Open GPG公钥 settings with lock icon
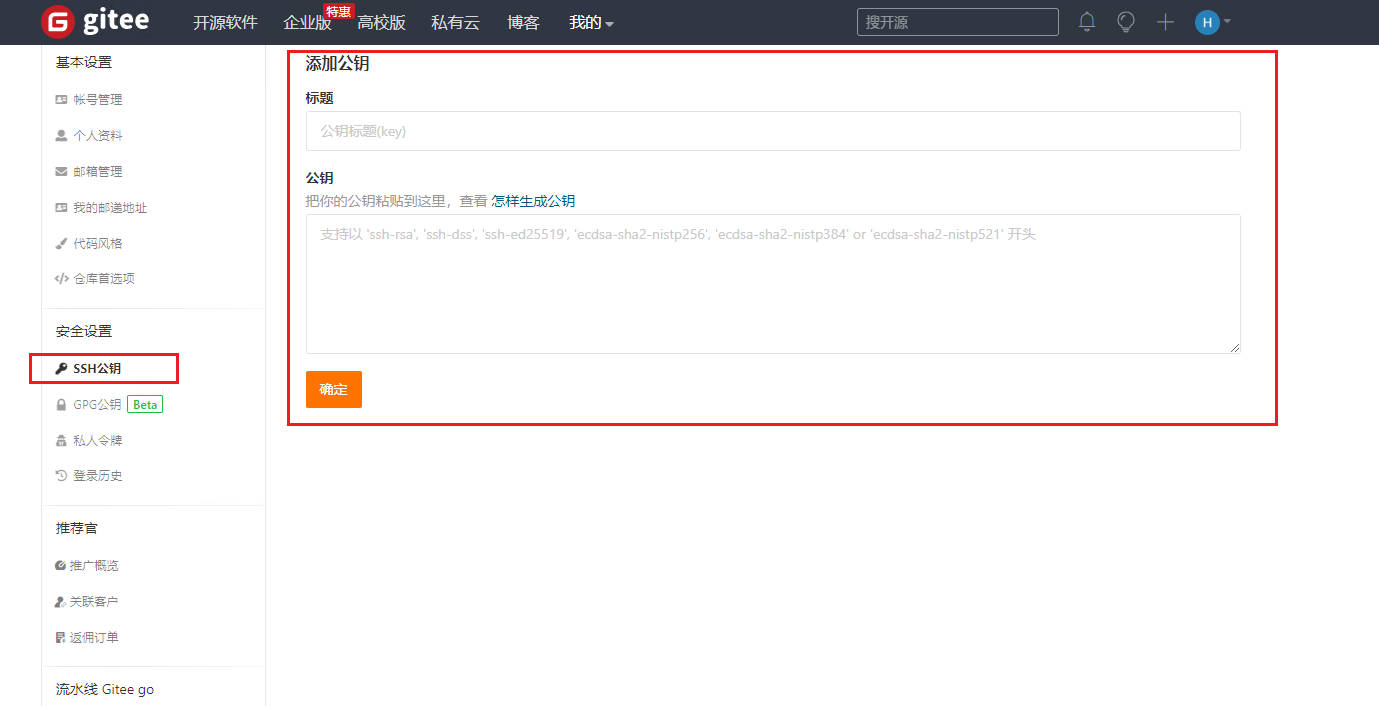 (x=96, y=405)
